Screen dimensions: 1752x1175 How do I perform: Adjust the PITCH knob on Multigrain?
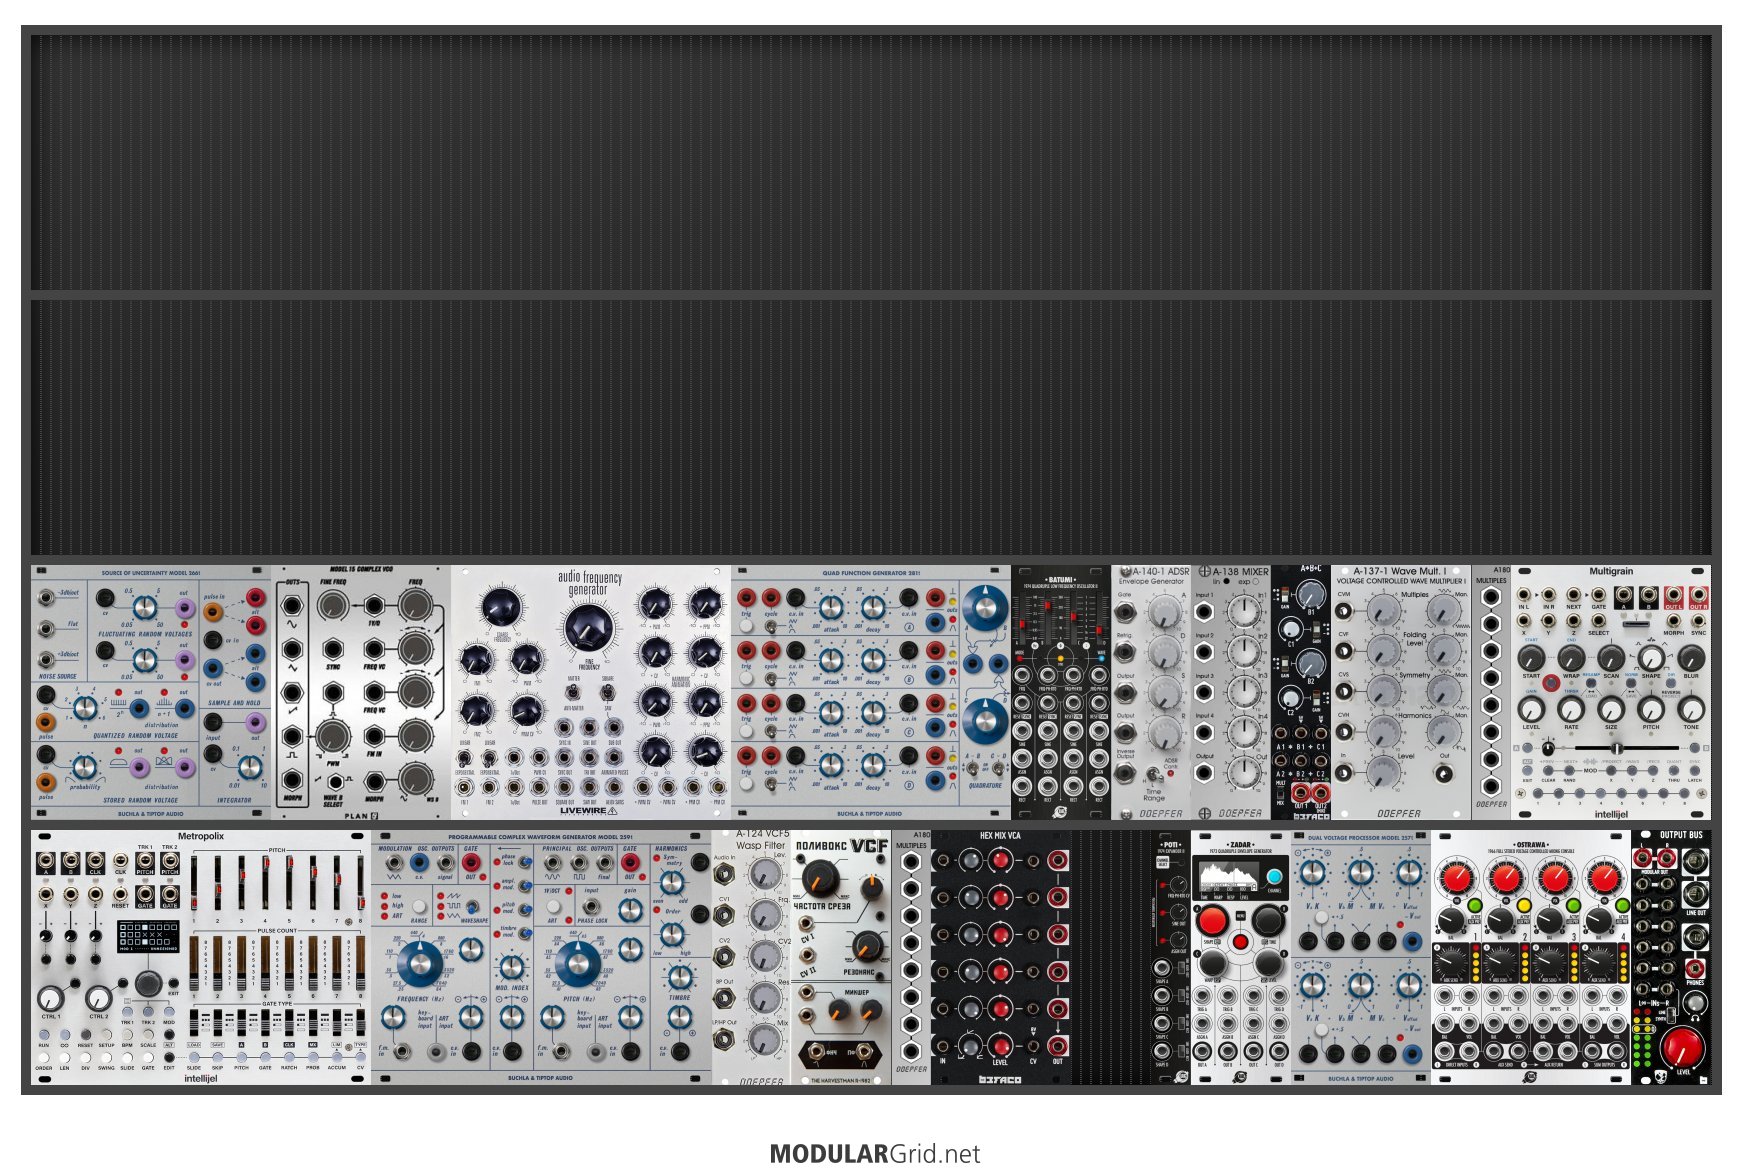1651,708
